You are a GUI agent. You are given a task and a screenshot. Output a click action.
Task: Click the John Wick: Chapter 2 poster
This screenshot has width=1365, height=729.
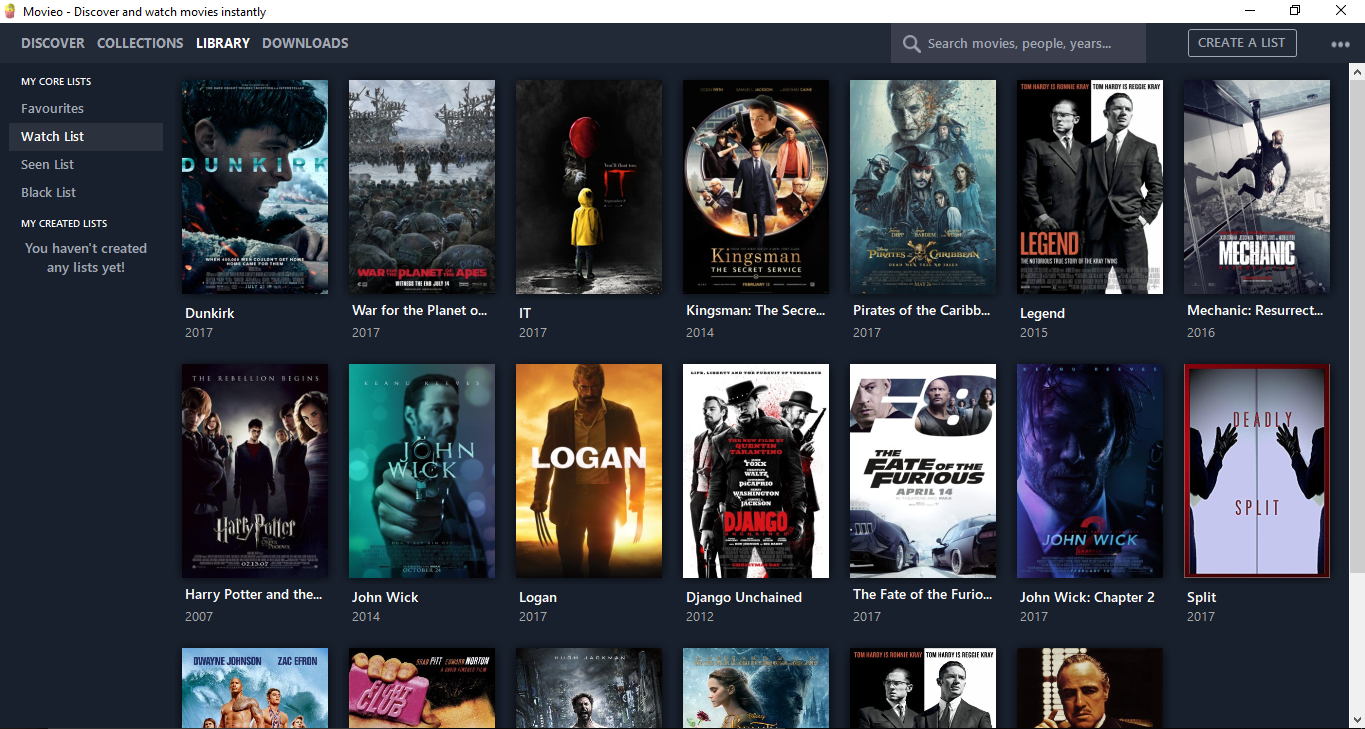[x=1089, y=471]
